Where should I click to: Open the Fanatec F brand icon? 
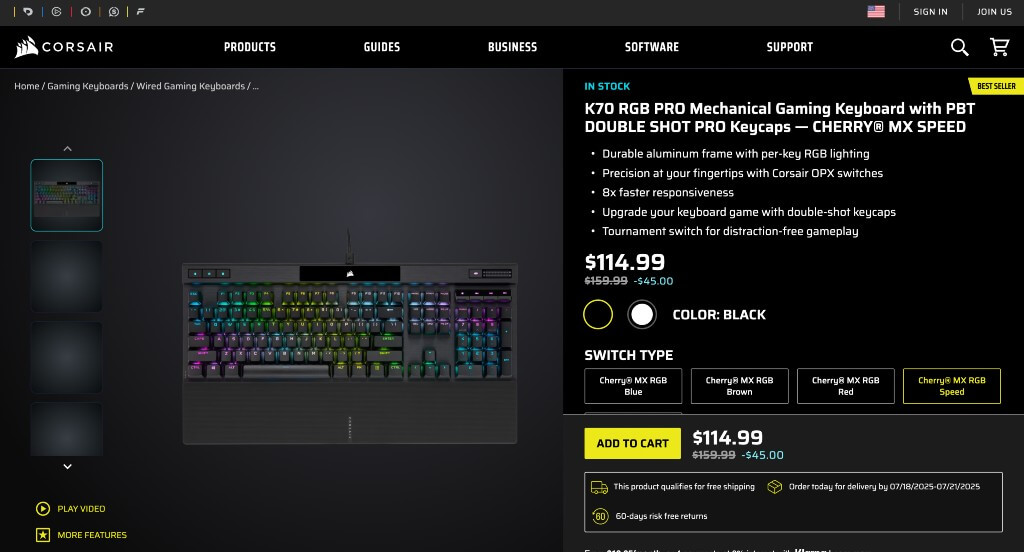(140, 12)
